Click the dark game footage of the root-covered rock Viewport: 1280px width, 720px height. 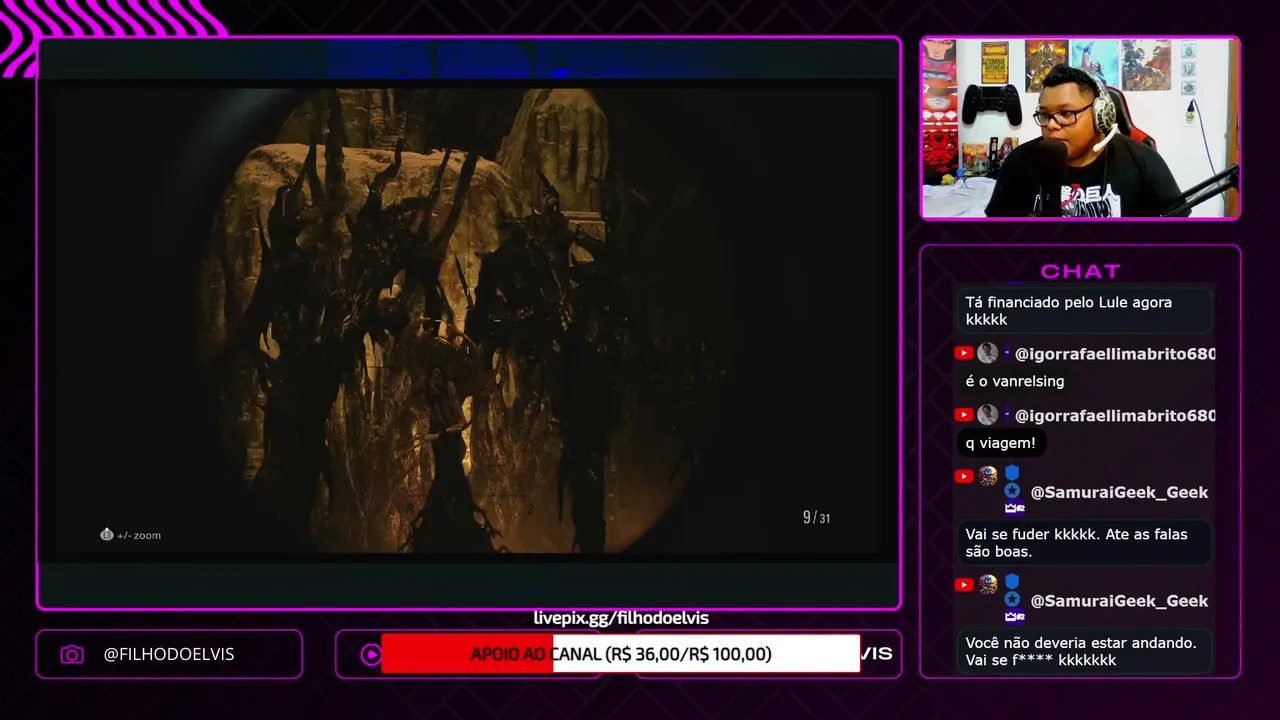point(468,320)
